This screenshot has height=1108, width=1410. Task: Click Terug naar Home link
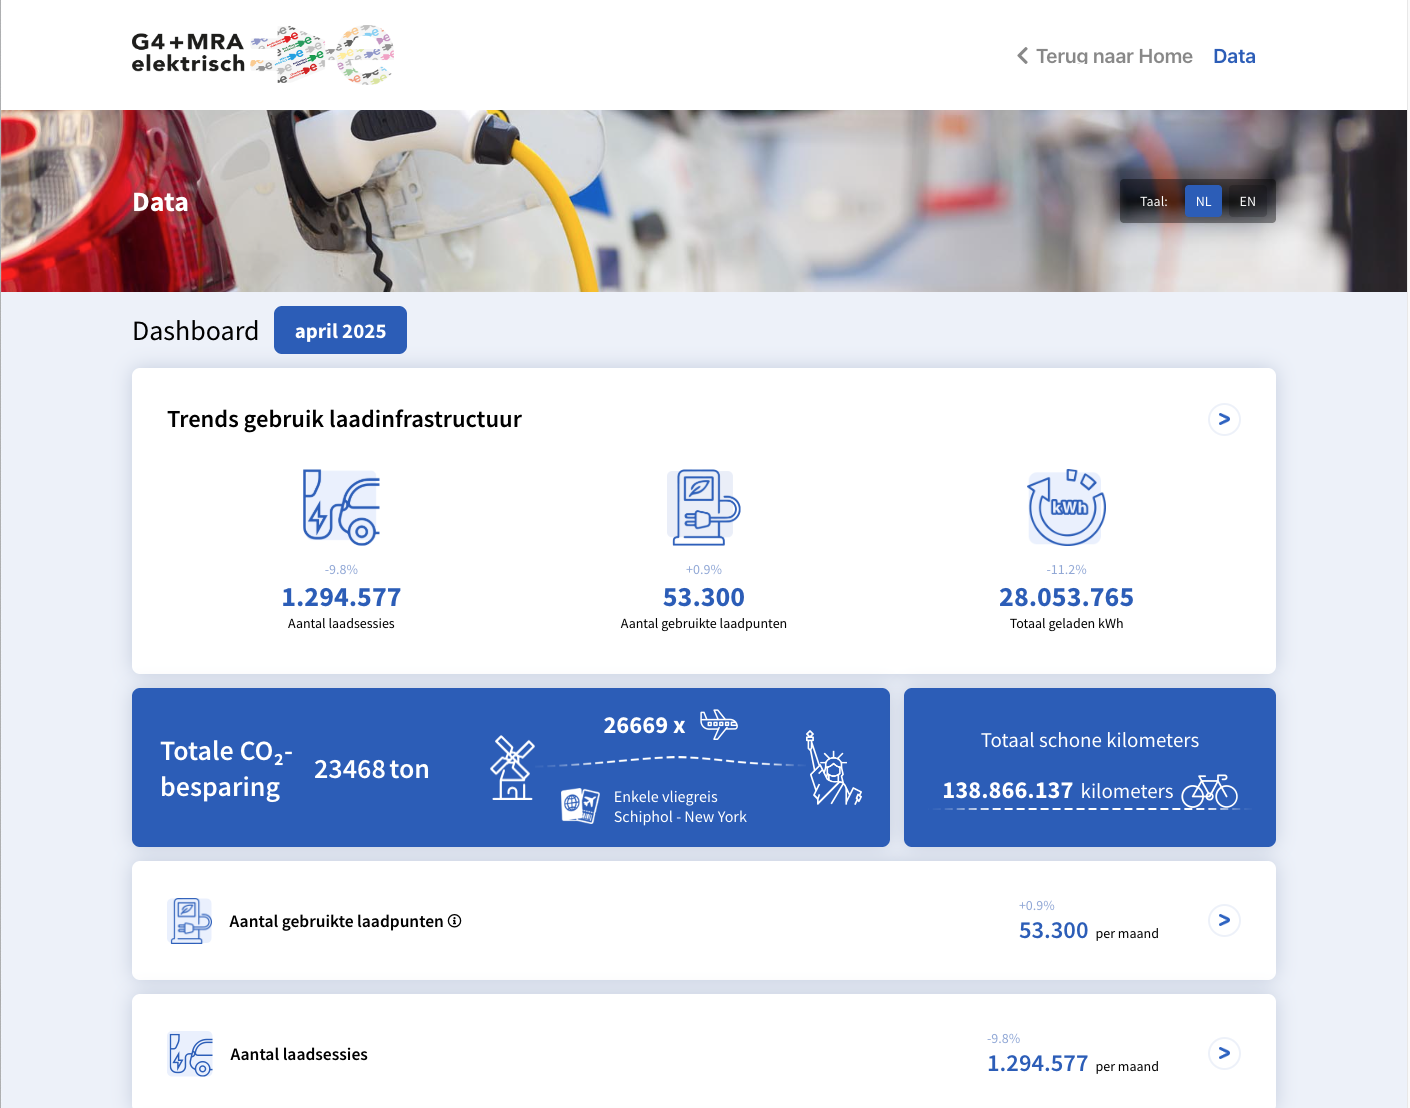tap(1105, 56)
